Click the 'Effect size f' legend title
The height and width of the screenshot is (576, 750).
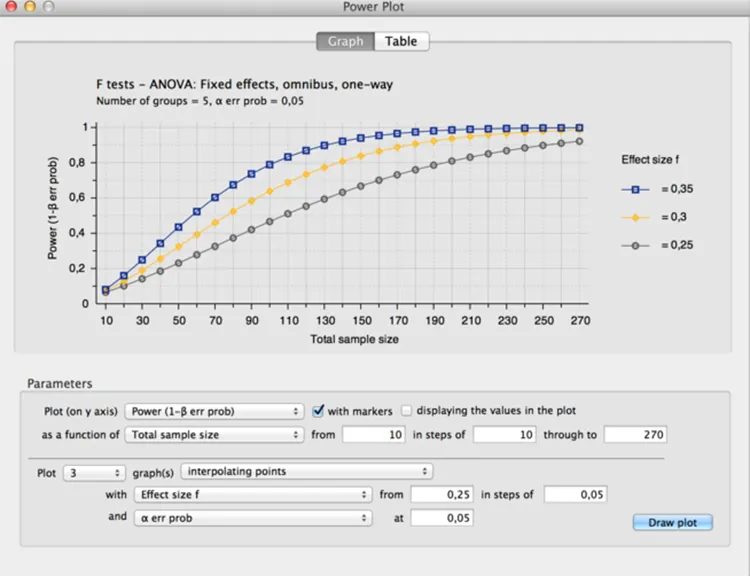pyautogui.click(x=650, y=160)
